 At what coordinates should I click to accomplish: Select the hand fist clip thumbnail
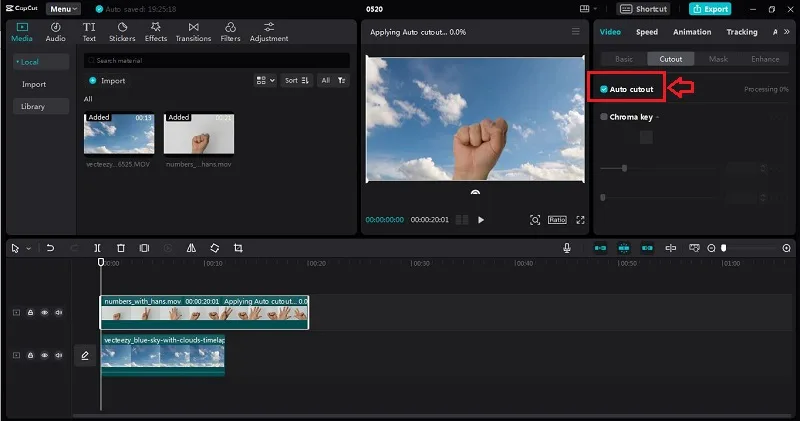pos(199,134)
